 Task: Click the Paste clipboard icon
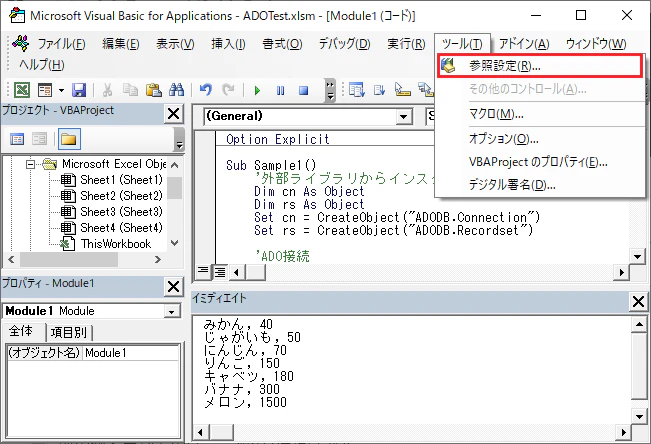click(154, 90)
